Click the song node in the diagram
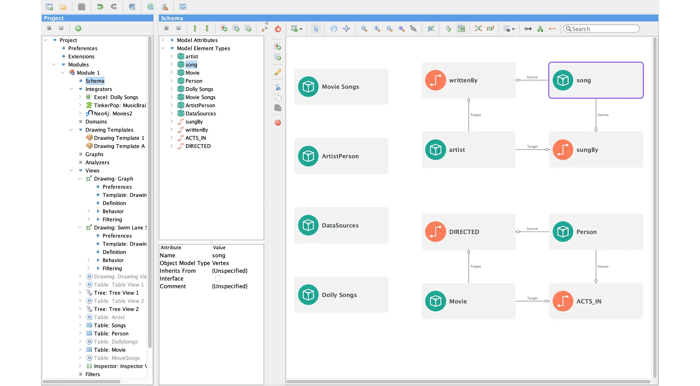This screenshot has width=700, height=386. [x=596, y=80]
